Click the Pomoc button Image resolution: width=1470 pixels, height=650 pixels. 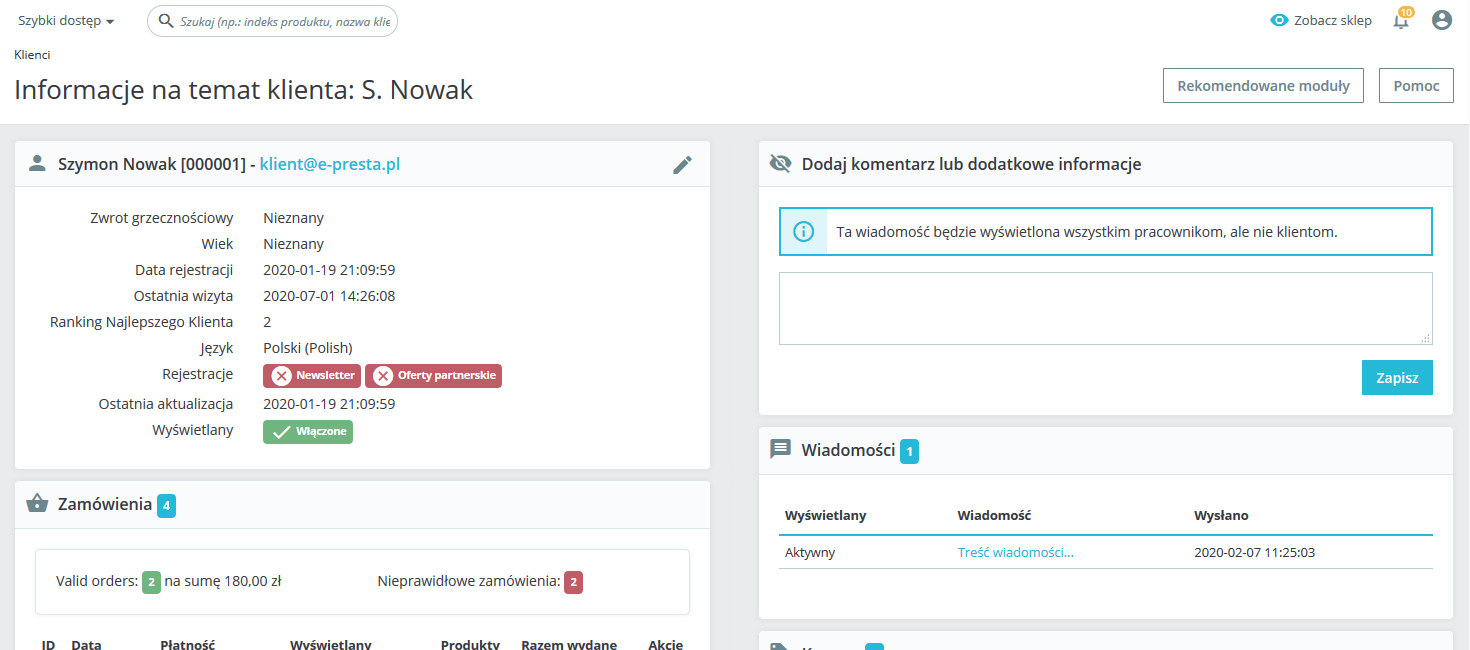(1415, 86)
